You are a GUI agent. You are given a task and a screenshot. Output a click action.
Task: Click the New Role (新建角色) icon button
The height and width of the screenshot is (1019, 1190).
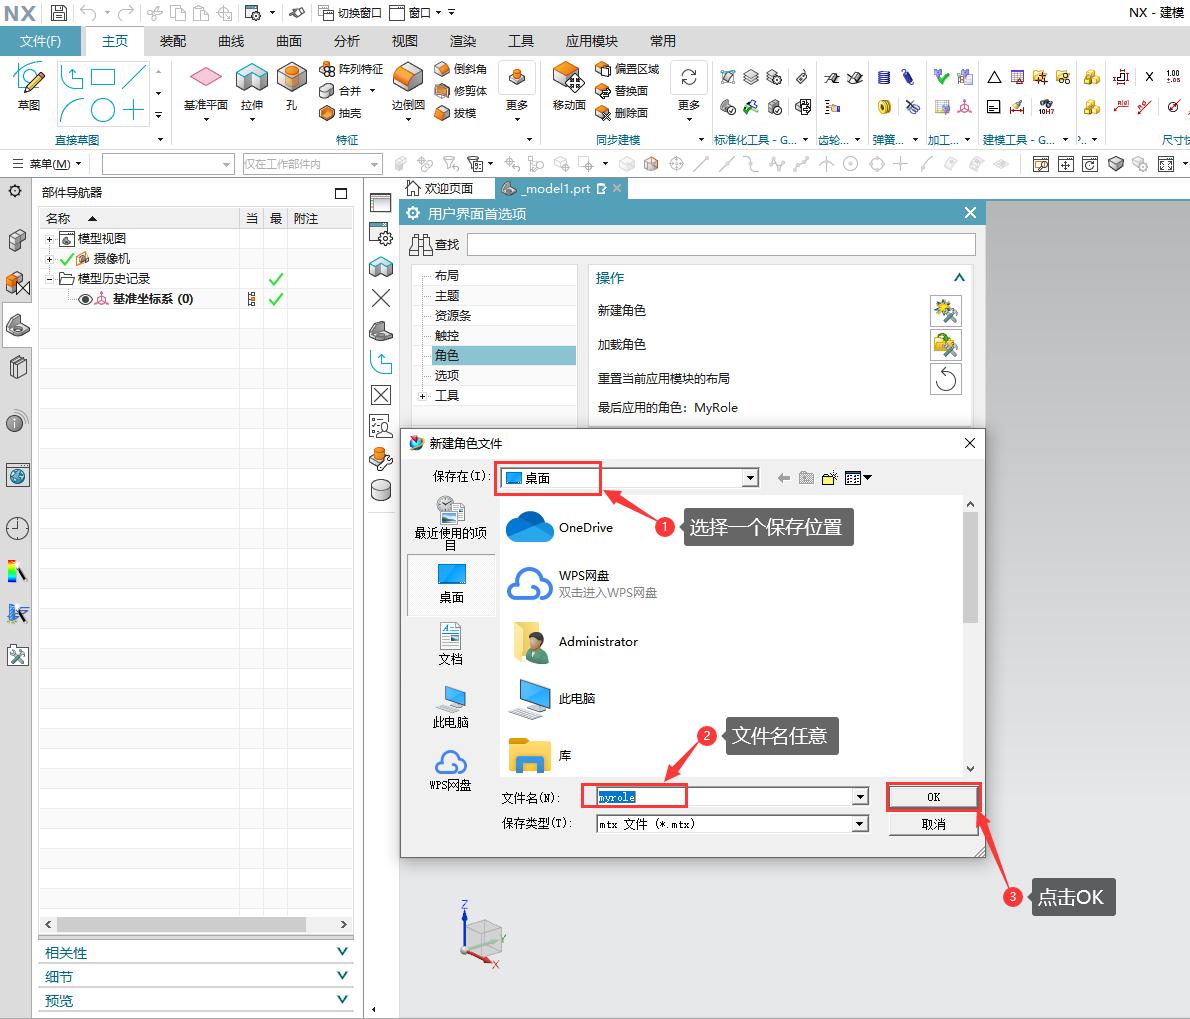click(x=945, y=311)
